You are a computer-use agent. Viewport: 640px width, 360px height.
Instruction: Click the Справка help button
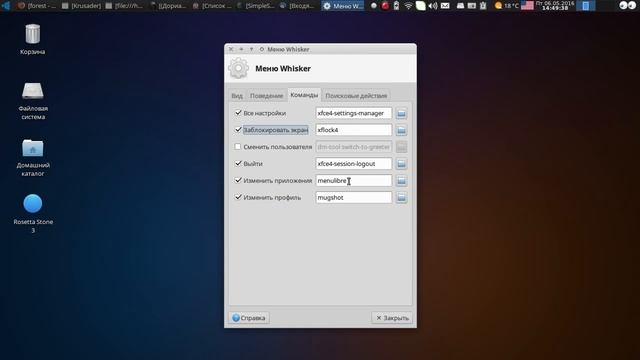[249, 318]
